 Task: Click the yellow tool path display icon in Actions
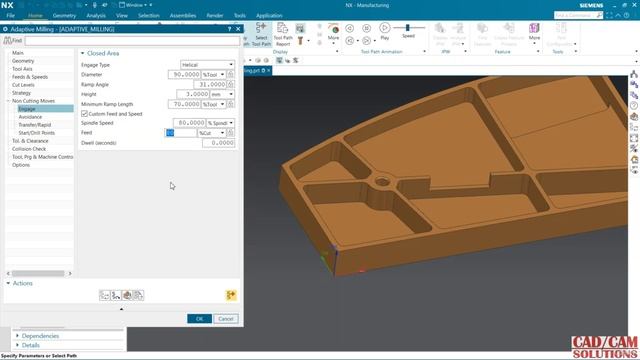(x=231, y=295)
